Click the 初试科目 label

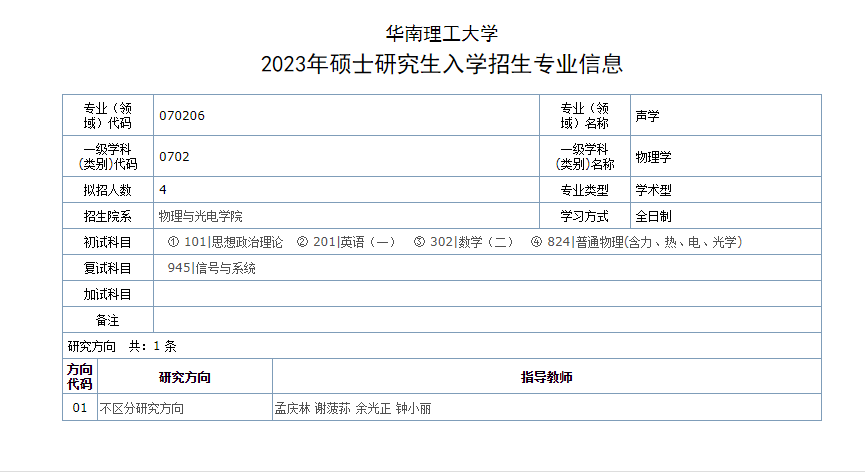click(x=108, y=242)
